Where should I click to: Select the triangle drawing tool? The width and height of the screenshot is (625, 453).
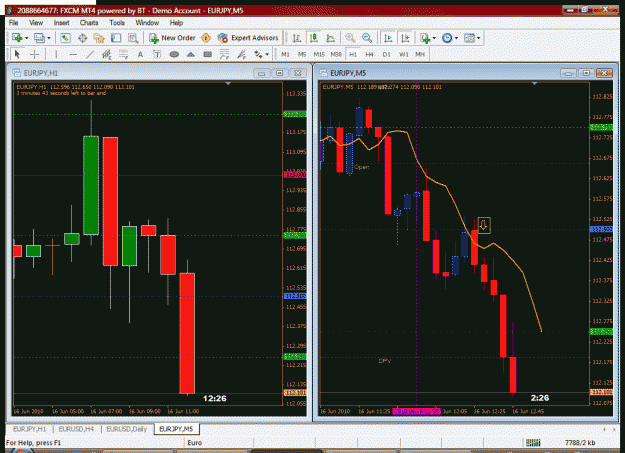click(191, 54)
